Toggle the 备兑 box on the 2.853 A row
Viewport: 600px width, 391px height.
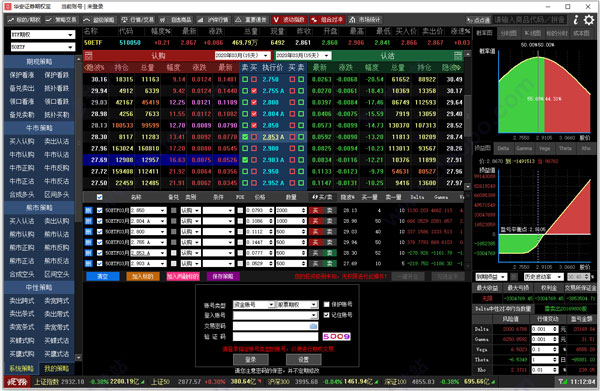coord(174,253)
